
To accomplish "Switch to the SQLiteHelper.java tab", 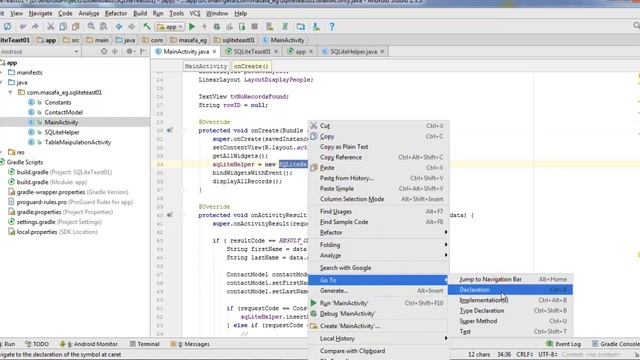I will pos(353,51).
